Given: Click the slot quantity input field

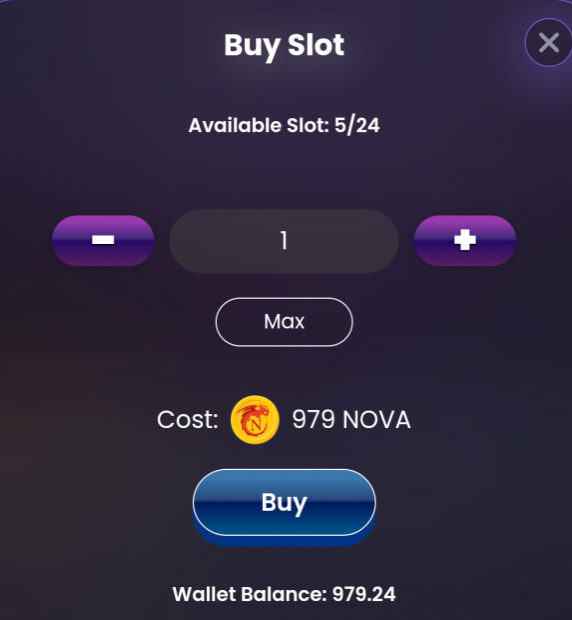Looking at the screenshot, I should click(284, 241).
